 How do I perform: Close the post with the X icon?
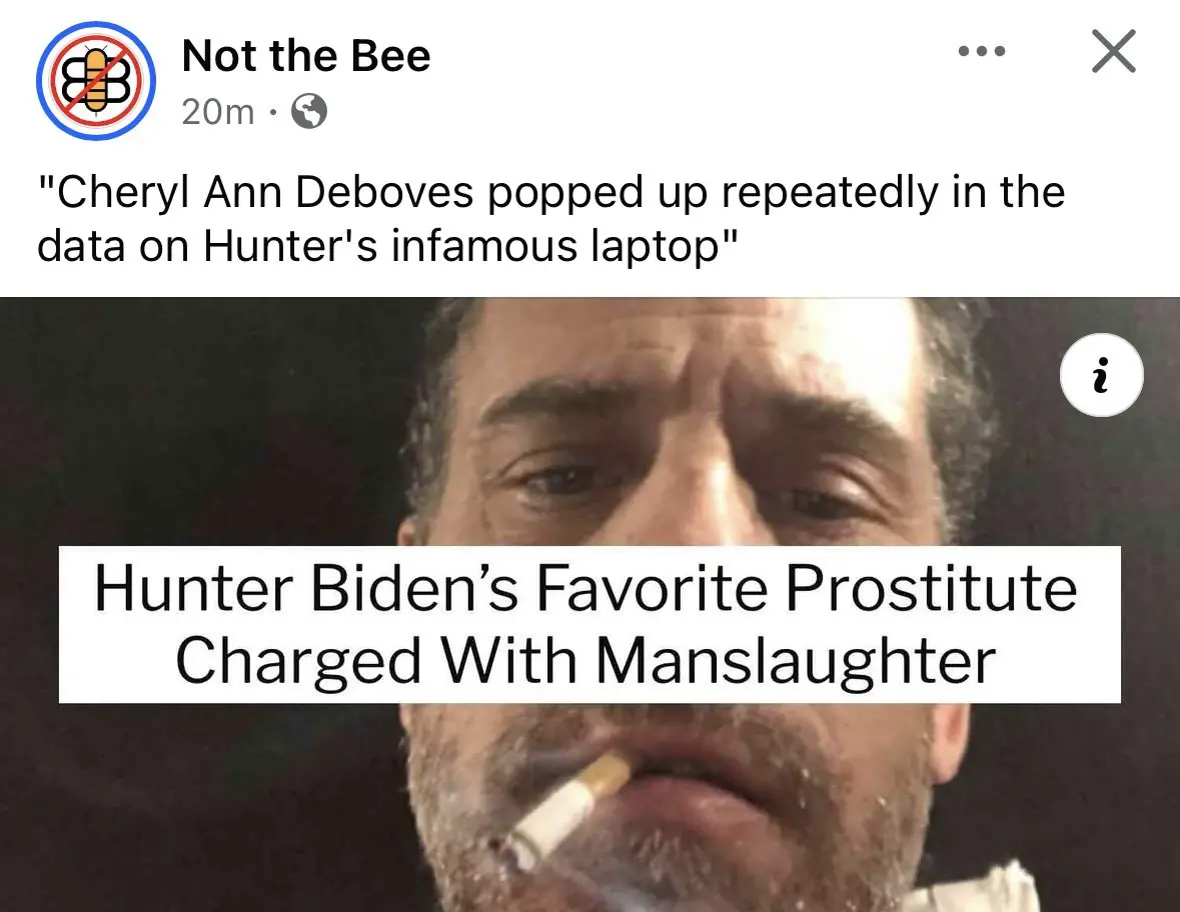(1113, 51)
